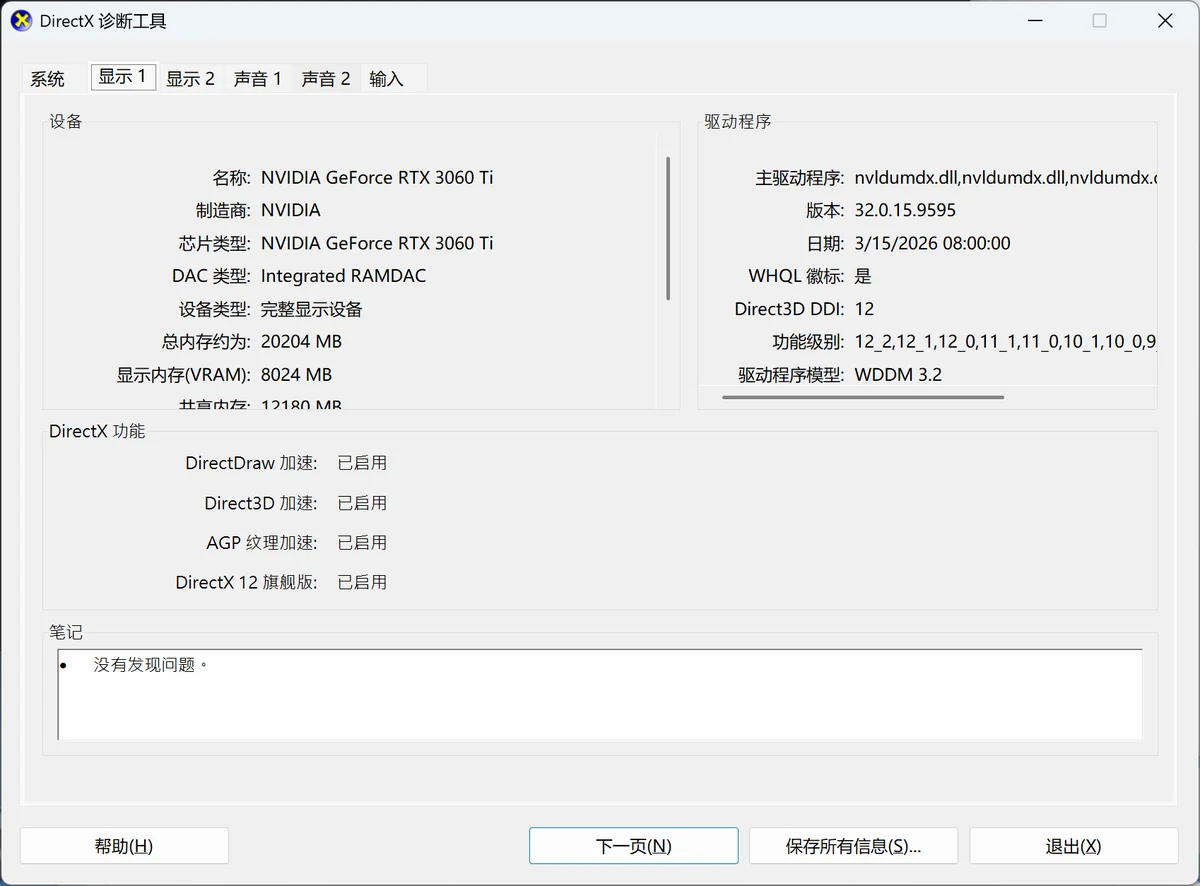Click the Direct3D DDI value 12

point(864,309)
